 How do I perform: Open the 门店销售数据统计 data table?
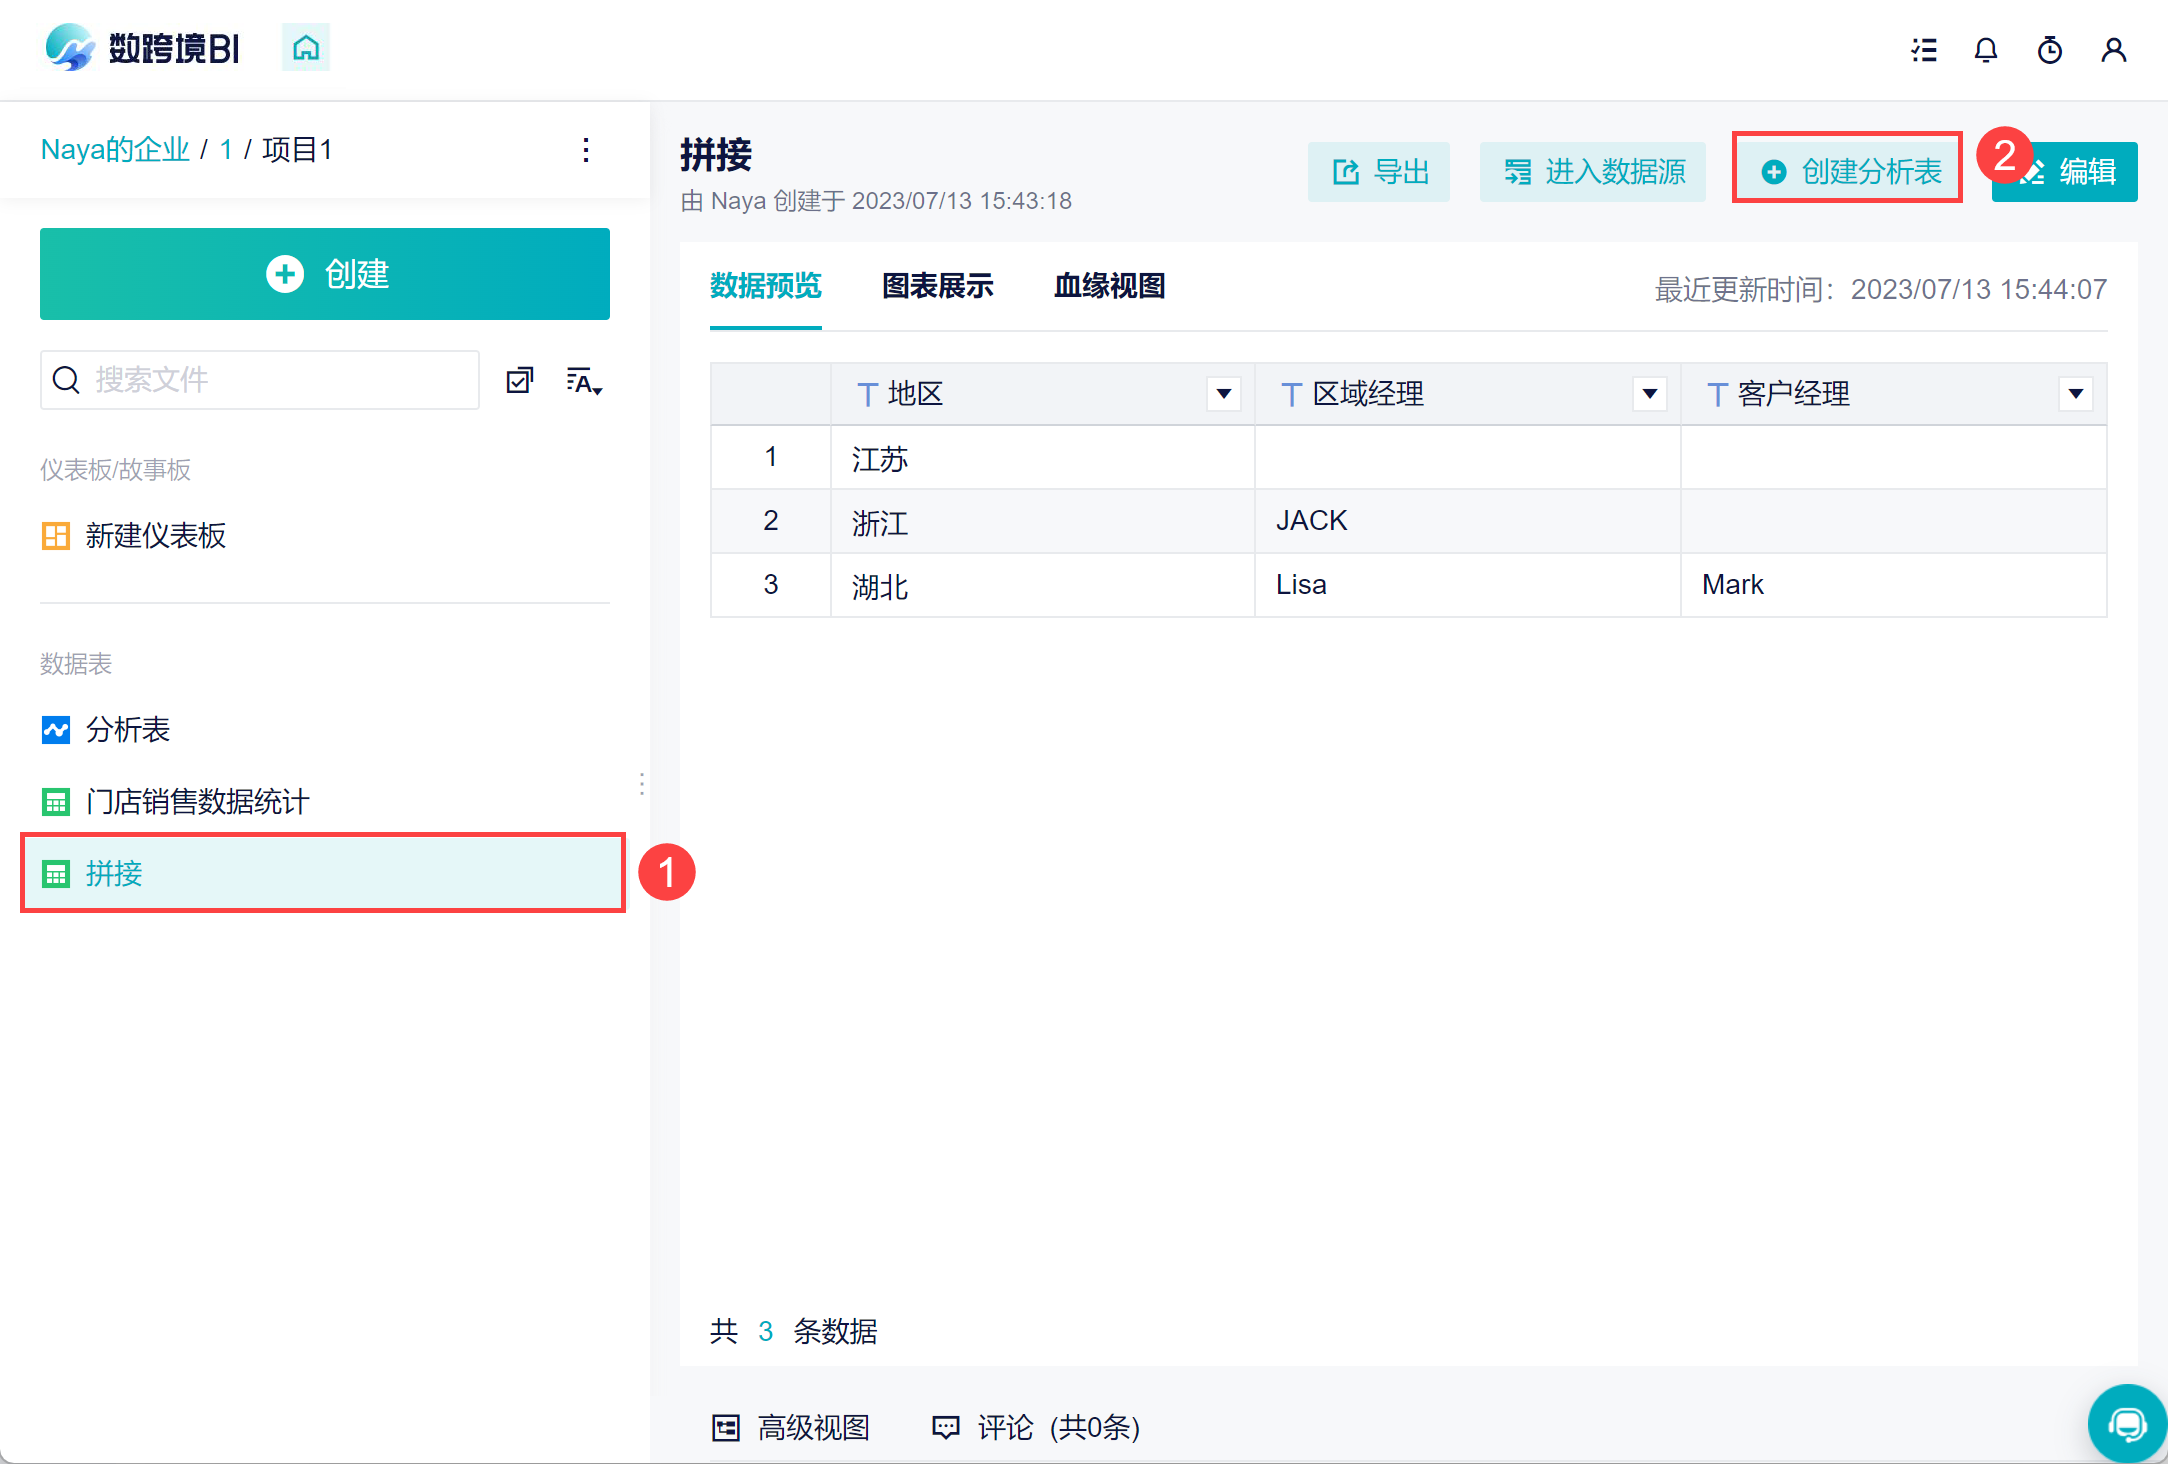pos(197,801)
